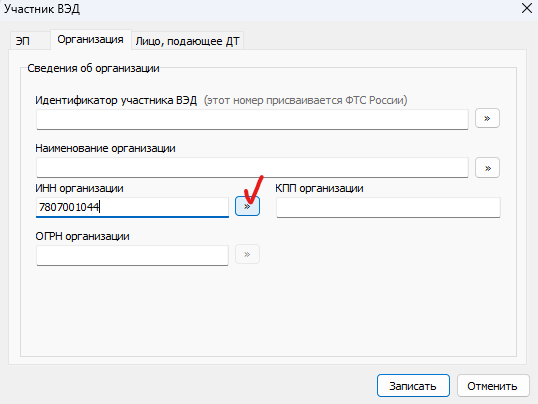Open the Лицо, подающее ДТ tab
The image size is (538, 404).
187,41
